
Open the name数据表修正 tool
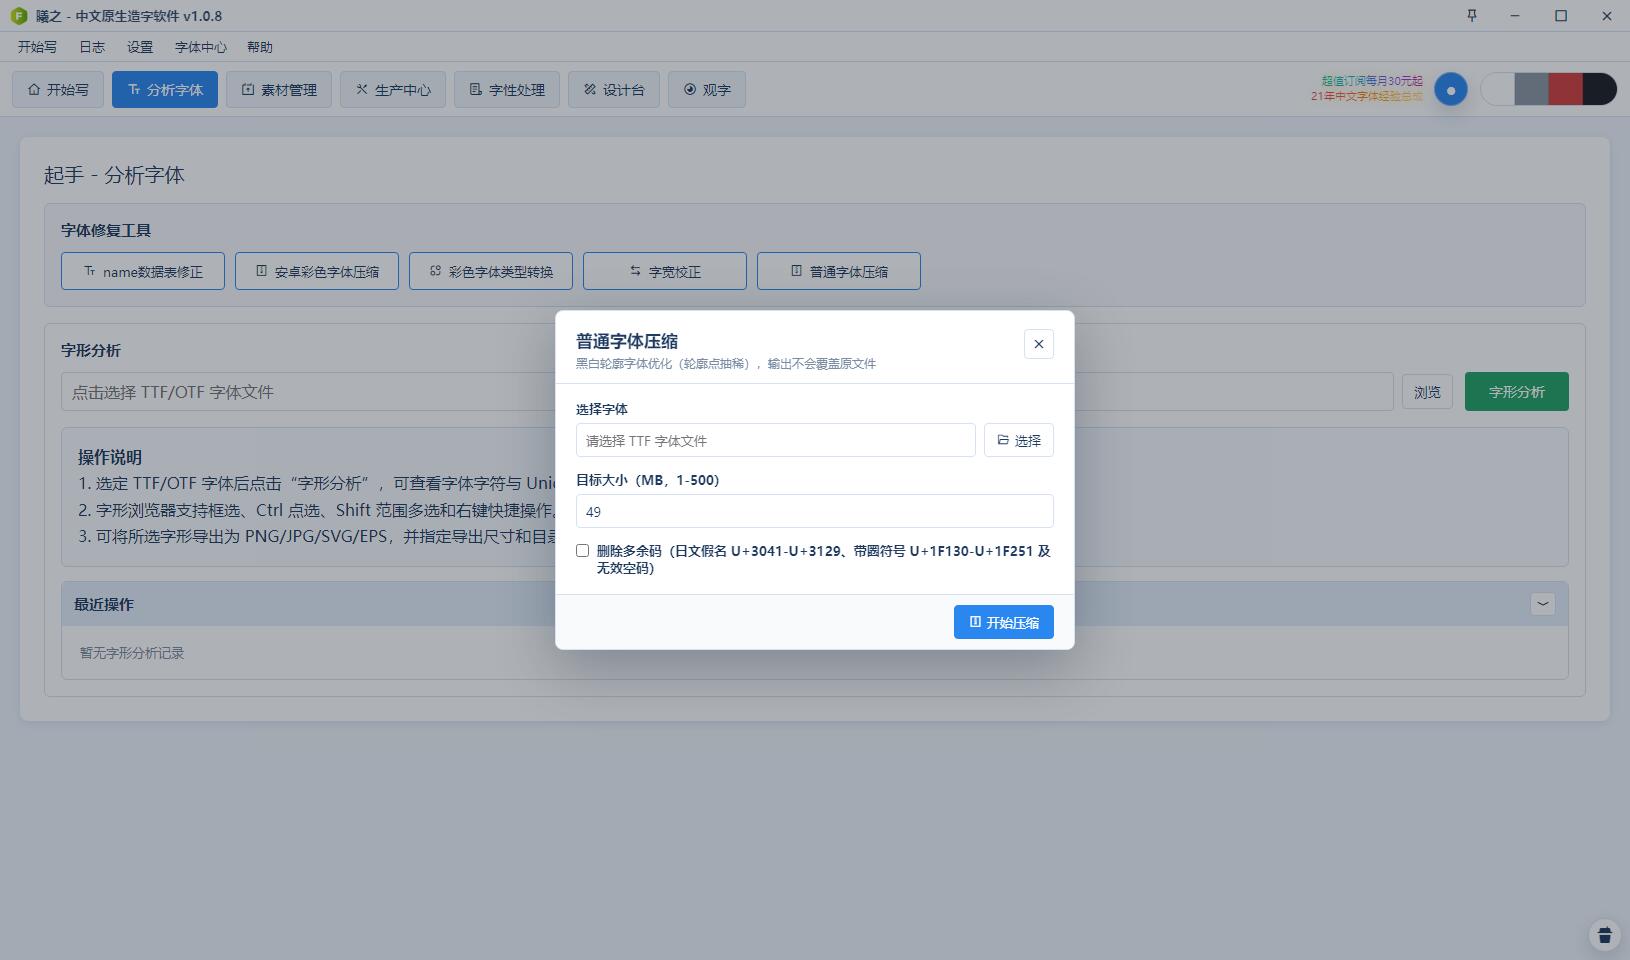(x=143, y=271)
